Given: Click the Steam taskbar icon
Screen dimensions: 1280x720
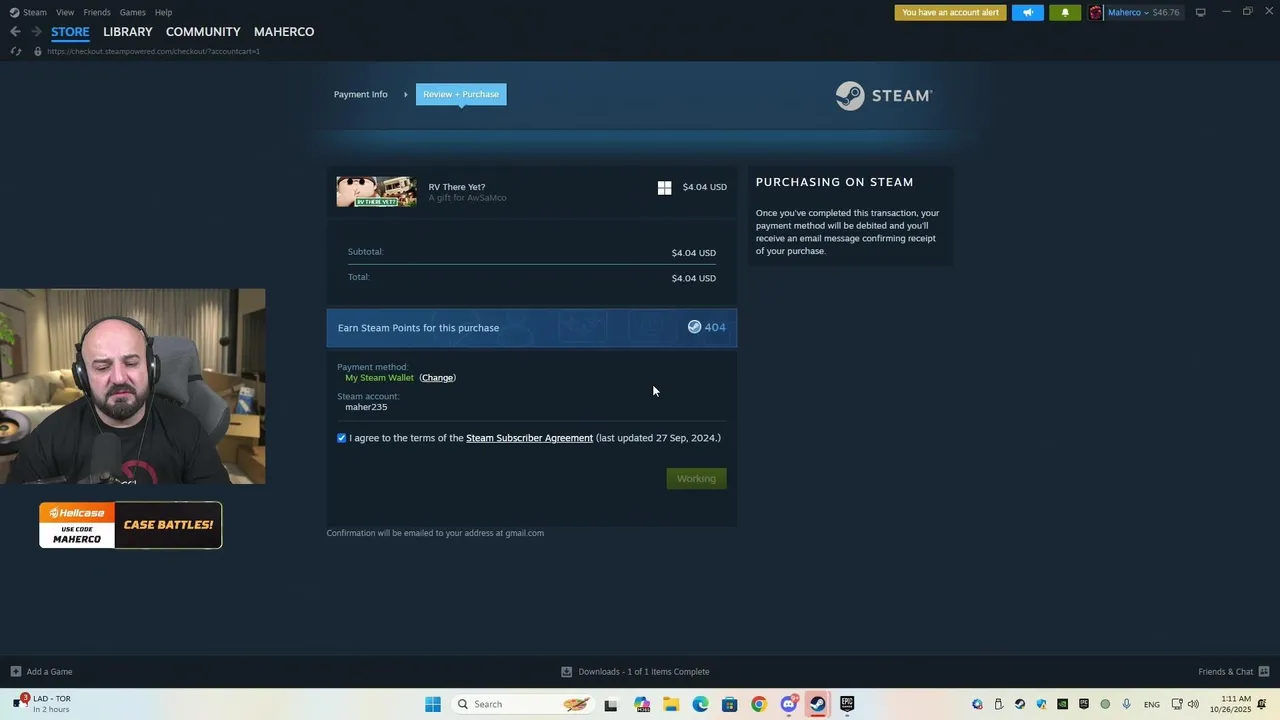Looking at the screenshot, I should pos(818,704).
